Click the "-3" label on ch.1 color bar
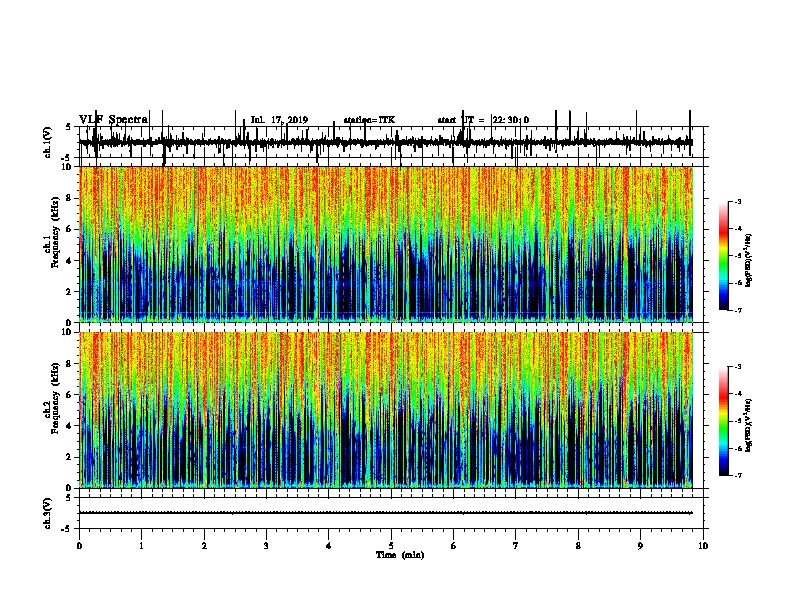This screenshot has height=612, width=792. coord(737,201)
